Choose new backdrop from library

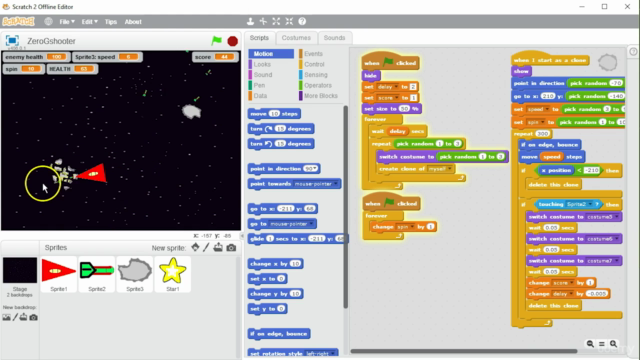(7, 317)
